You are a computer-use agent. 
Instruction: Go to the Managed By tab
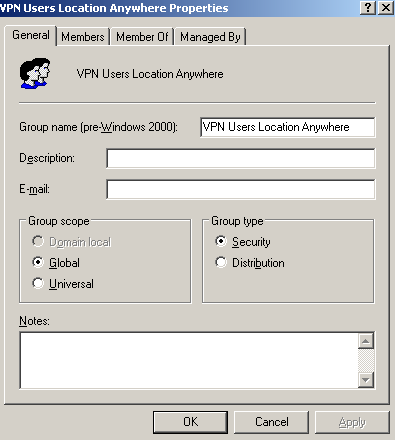[x=210, y=37]
